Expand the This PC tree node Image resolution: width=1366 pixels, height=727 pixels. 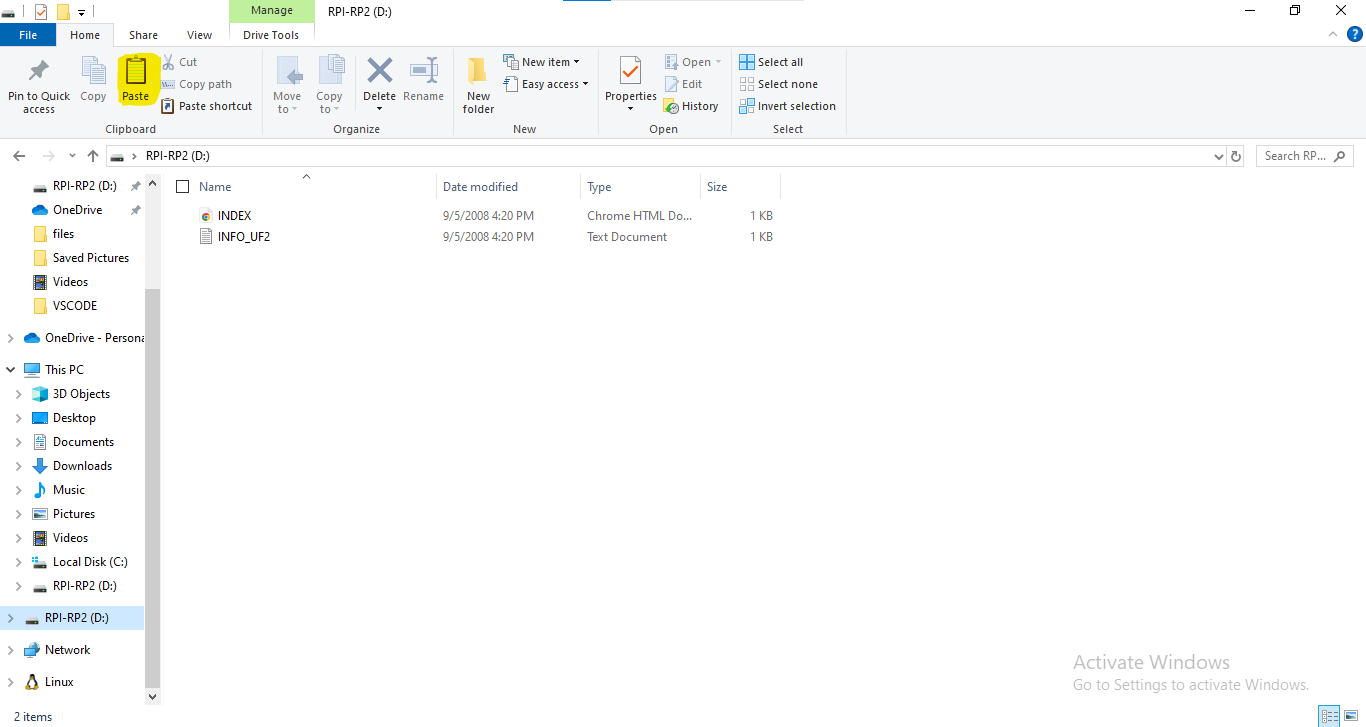point(11,370)
